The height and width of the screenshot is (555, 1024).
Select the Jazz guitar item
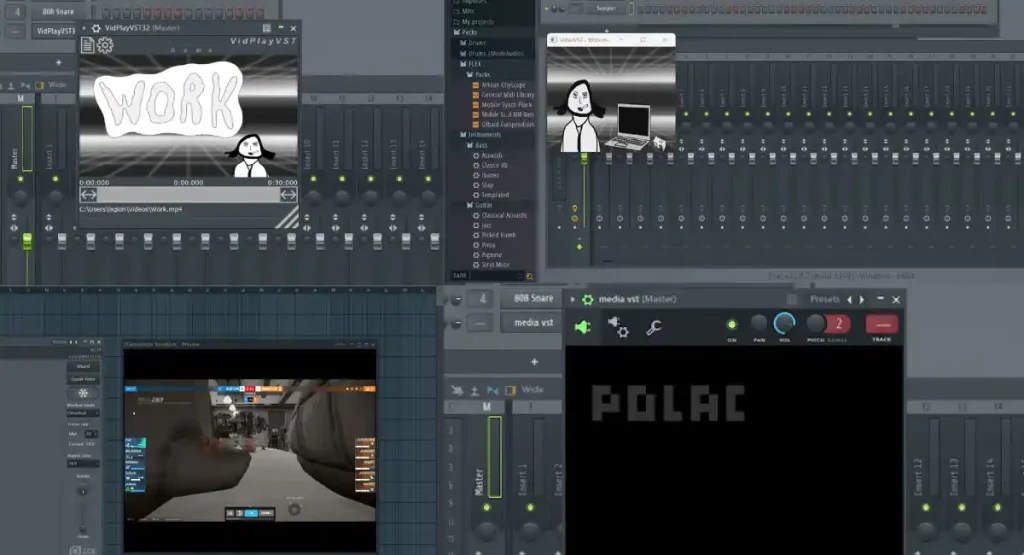click(487, 225)
